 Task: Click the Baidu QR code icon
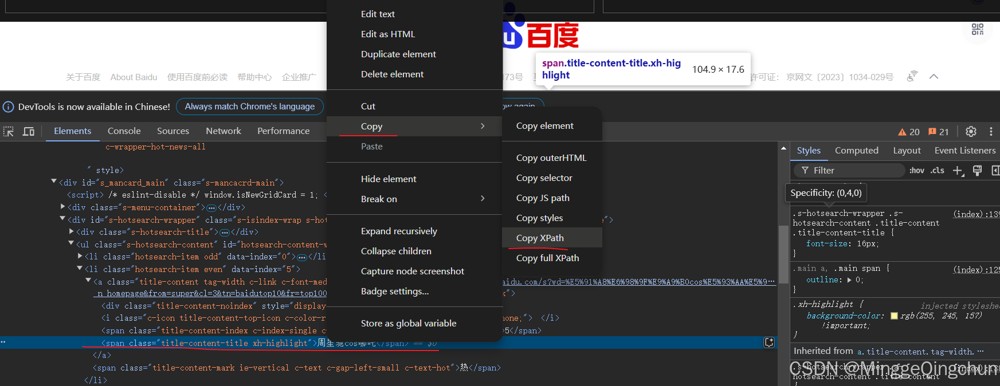(977, 29)
